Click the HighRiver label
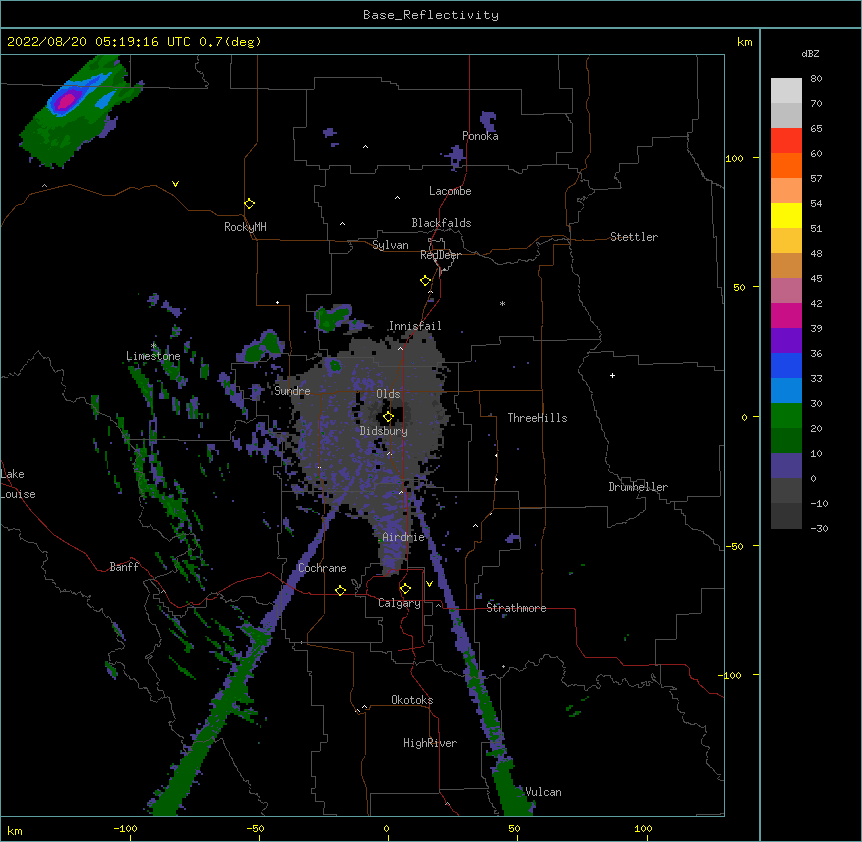The image size is (862, 842). 430,743
